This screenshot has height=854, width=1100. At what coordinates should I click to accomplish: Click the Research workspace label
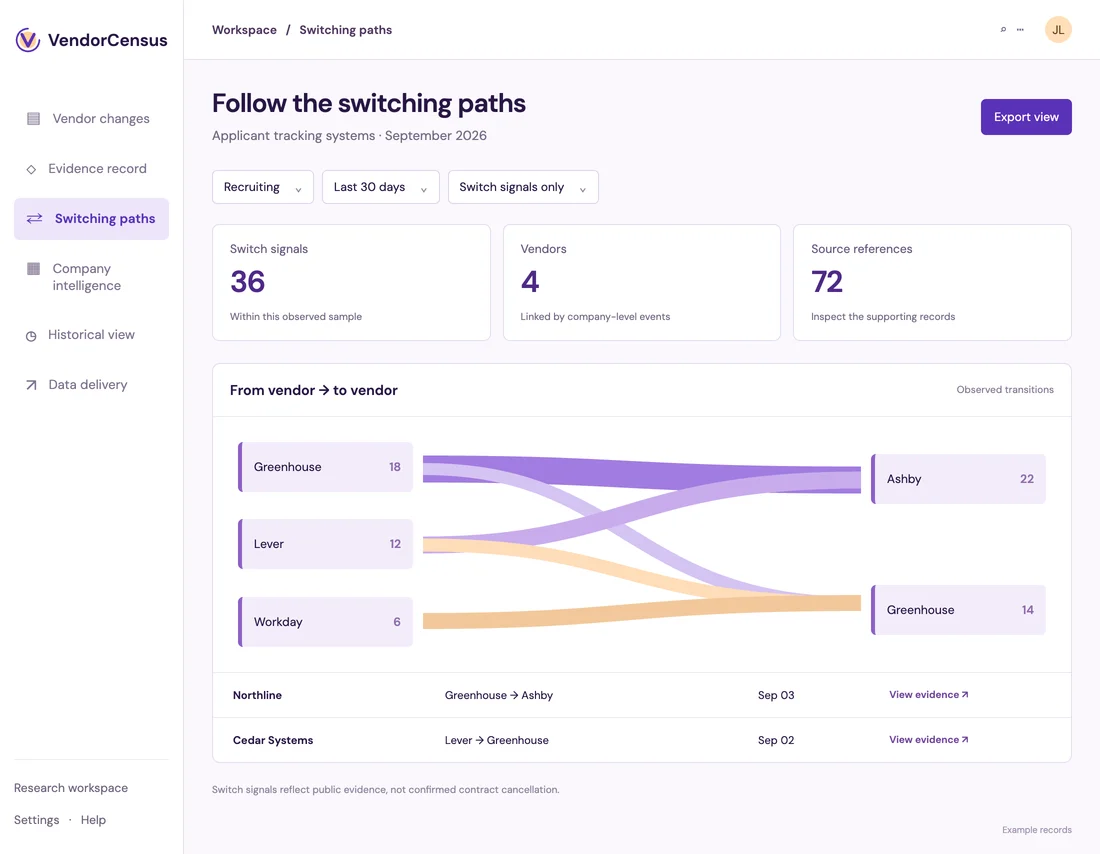(71, 788)
